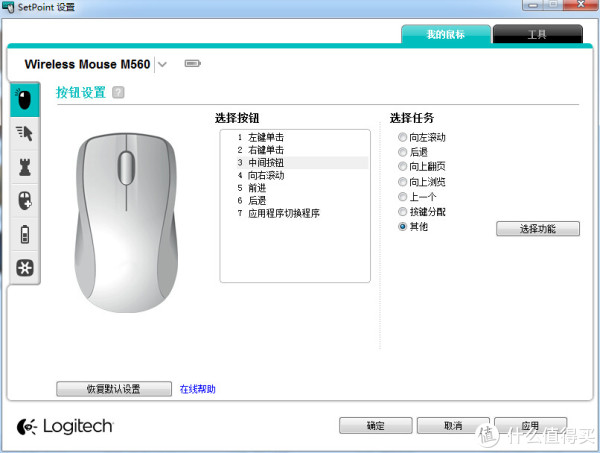Close the SetPoint window

(581, 5)
